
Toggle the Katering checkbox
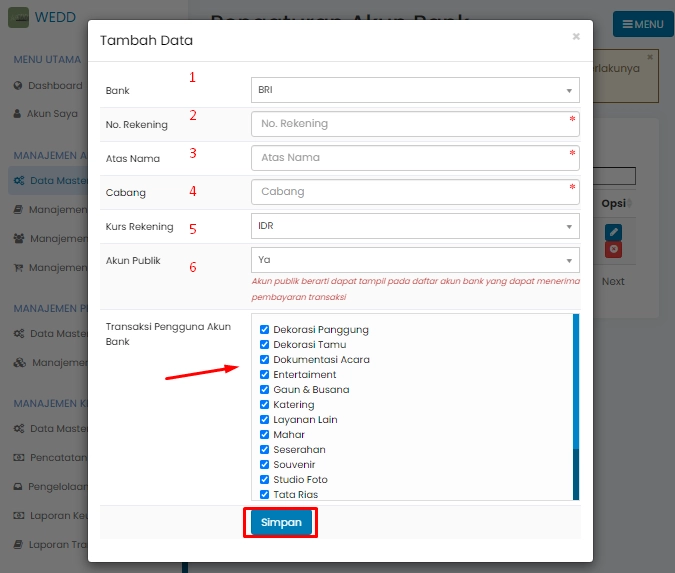(x=264, y=405)
